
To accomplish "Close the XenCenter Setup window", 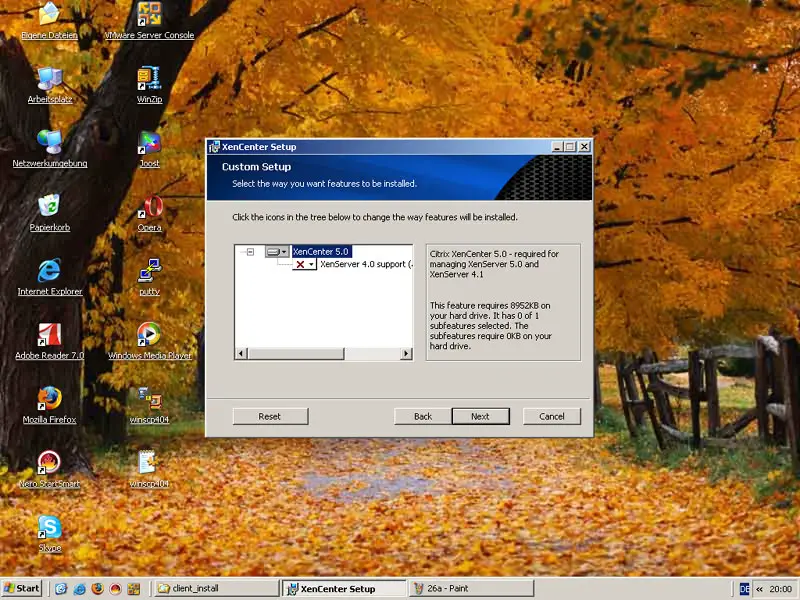I will coord(585,147).
